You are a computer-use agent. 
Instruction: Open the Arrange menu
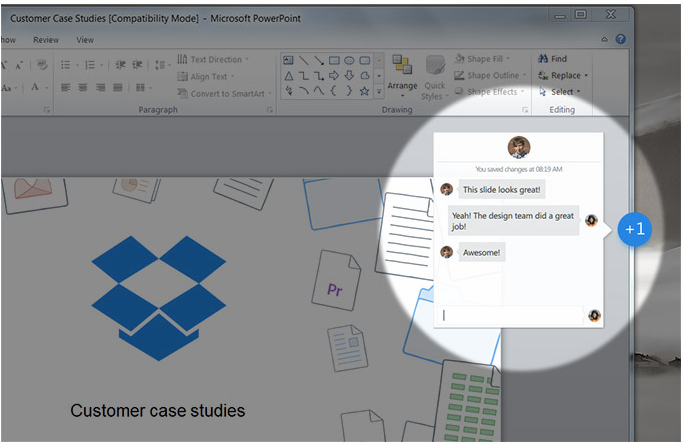point(402,76)
